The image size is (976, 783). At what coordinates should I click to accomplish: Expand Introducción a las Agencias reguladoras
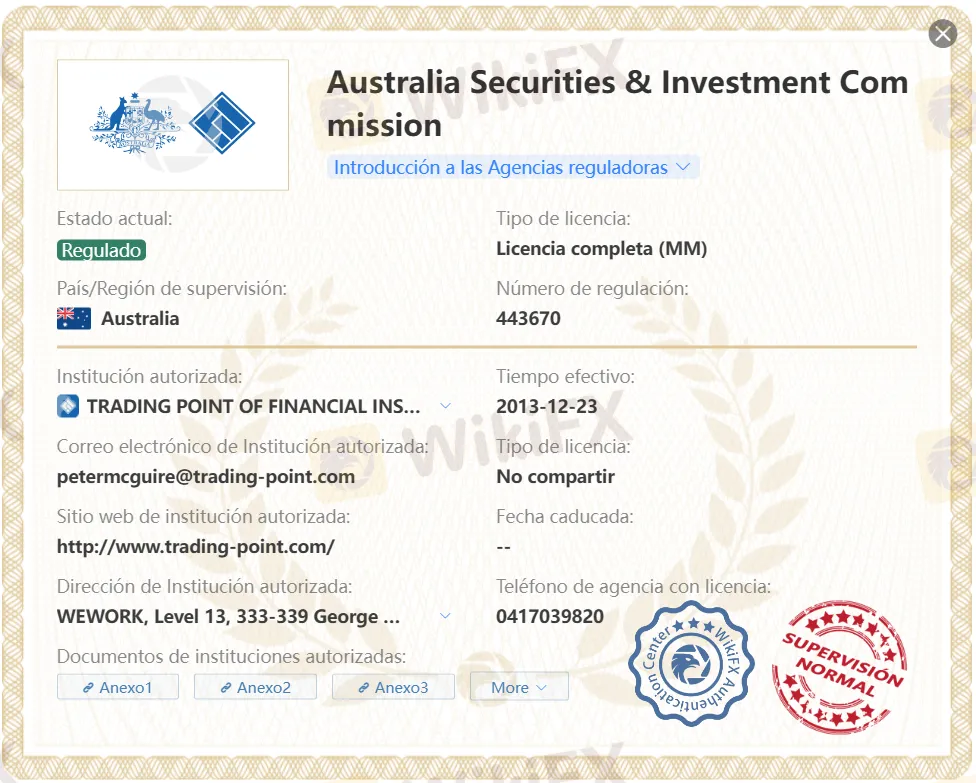(512, 167)
